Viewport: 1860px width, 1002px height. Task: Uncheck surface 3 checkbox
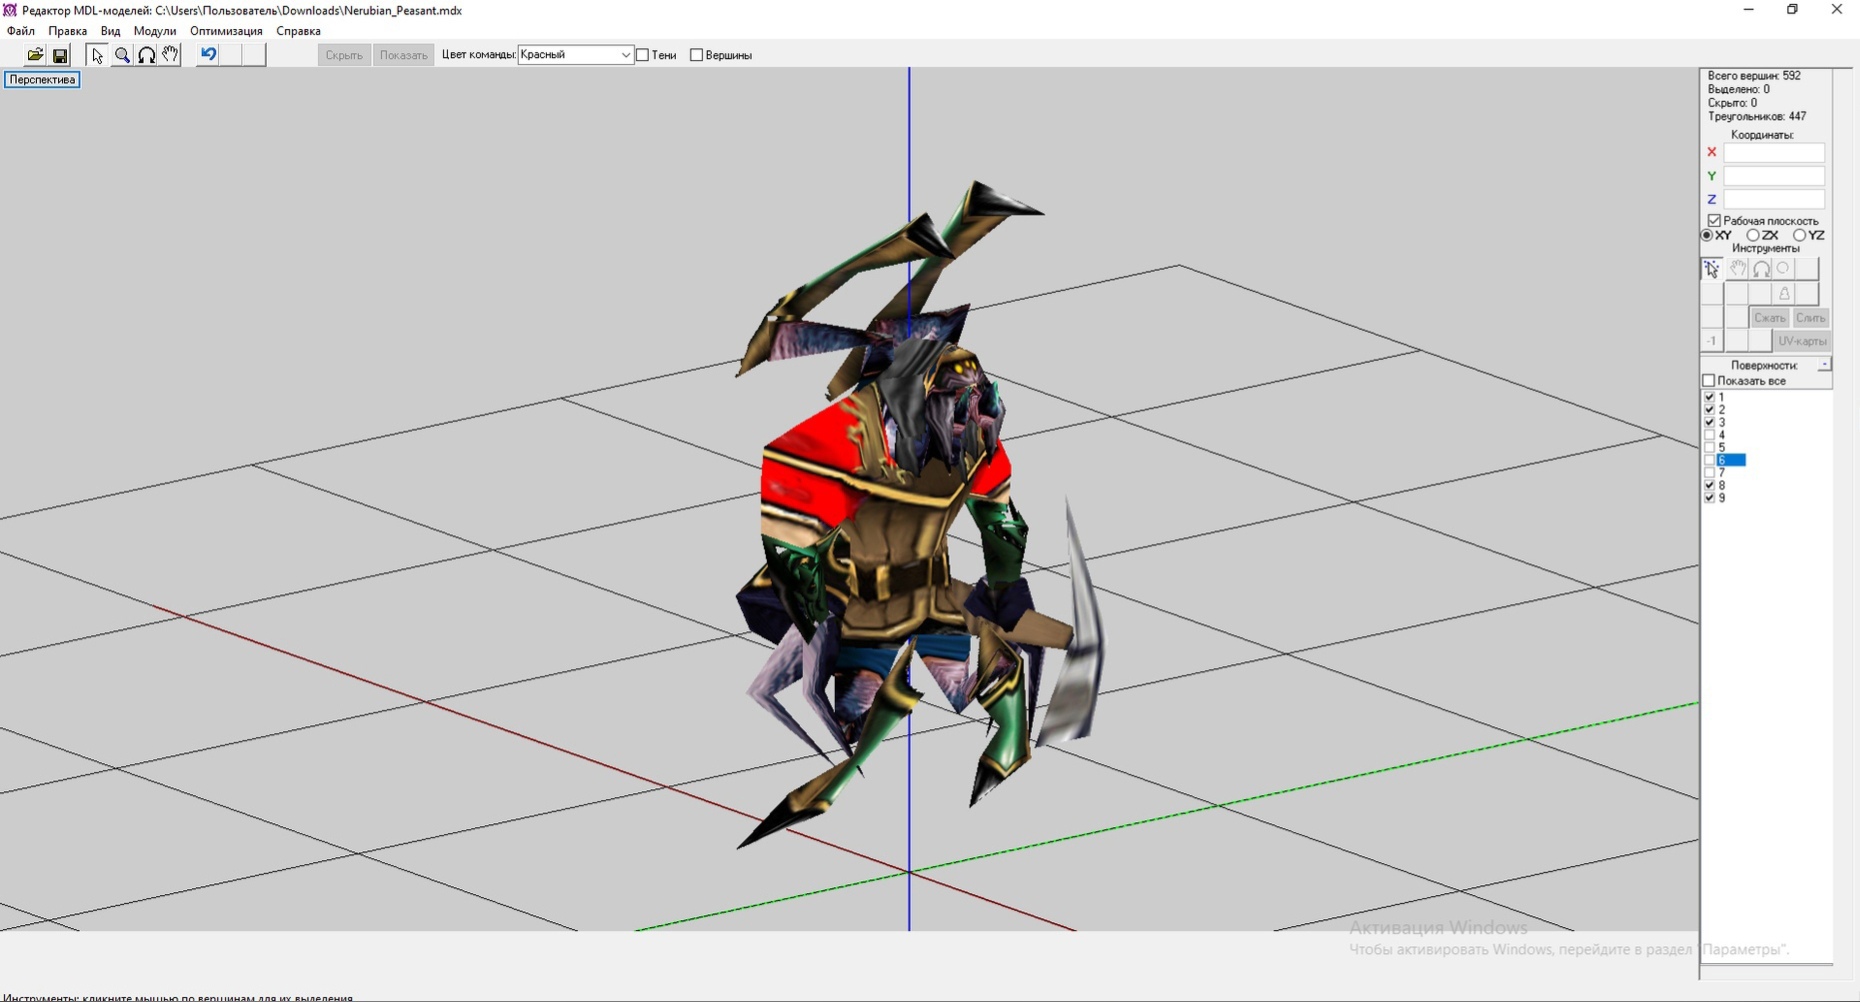click(1709, 422)
